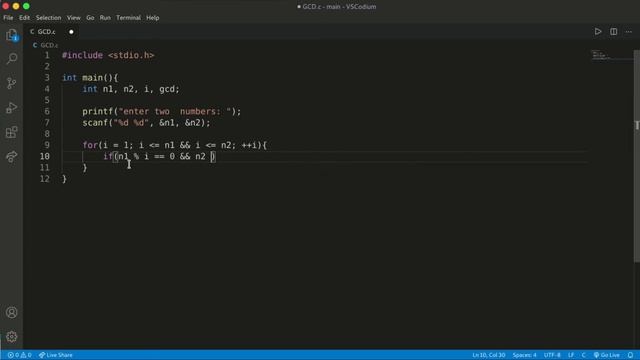Open notifications bell icon
640x360 pixels.
click(x=631, y=355)
